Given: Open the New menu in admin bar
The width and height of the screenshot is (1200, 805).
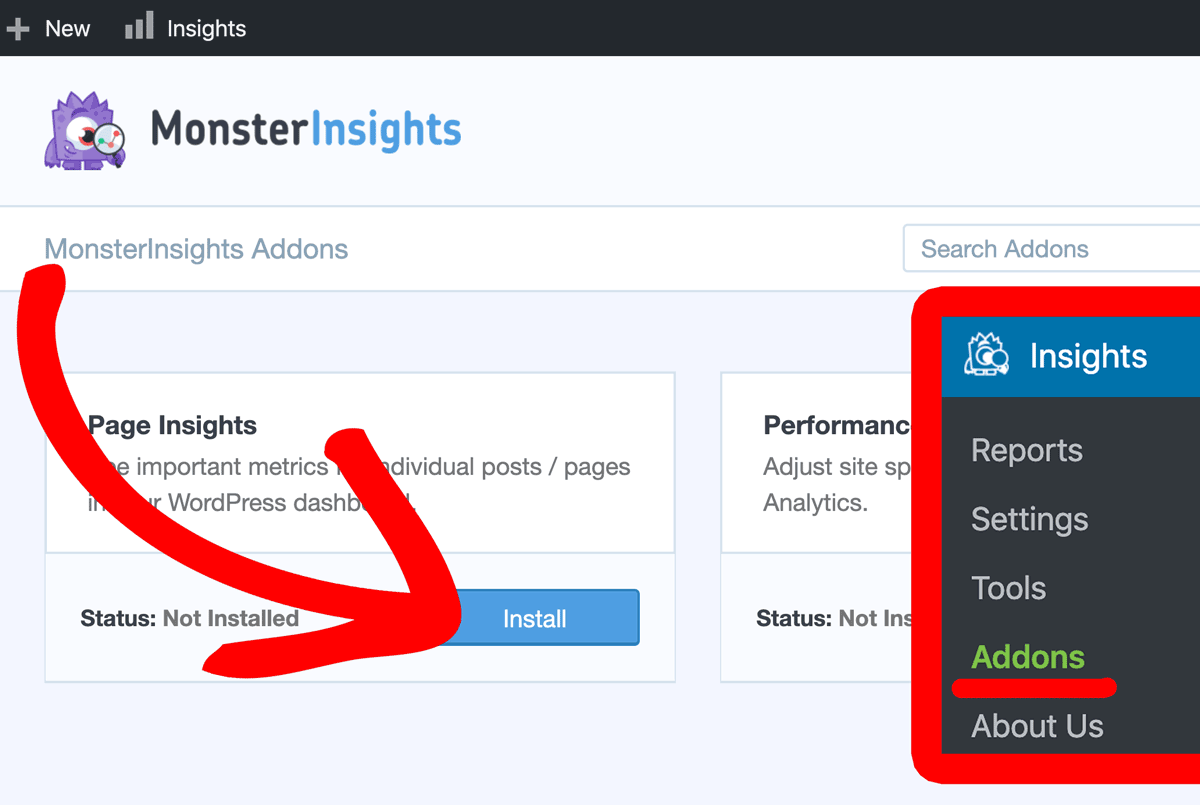Looking at the screenshot, I should click(x=48, y=29).
